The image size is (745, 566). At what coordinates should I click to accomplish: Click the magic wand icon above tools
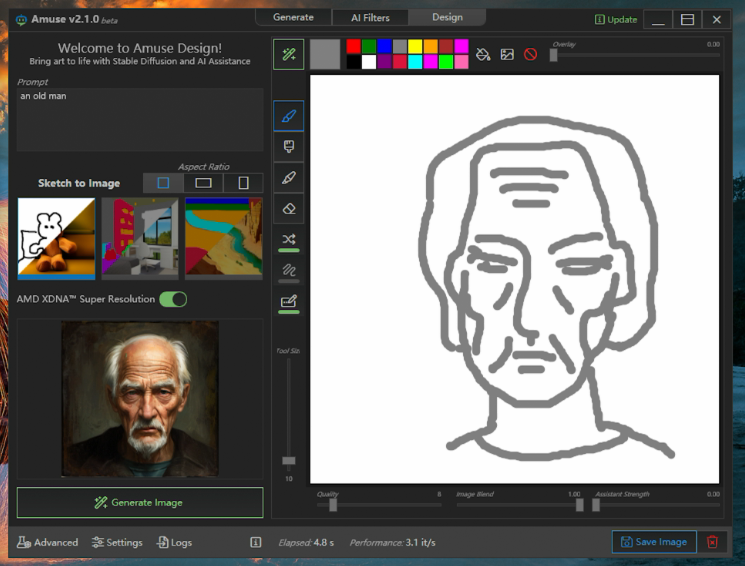pyautogui.click(x=289, y=54)
